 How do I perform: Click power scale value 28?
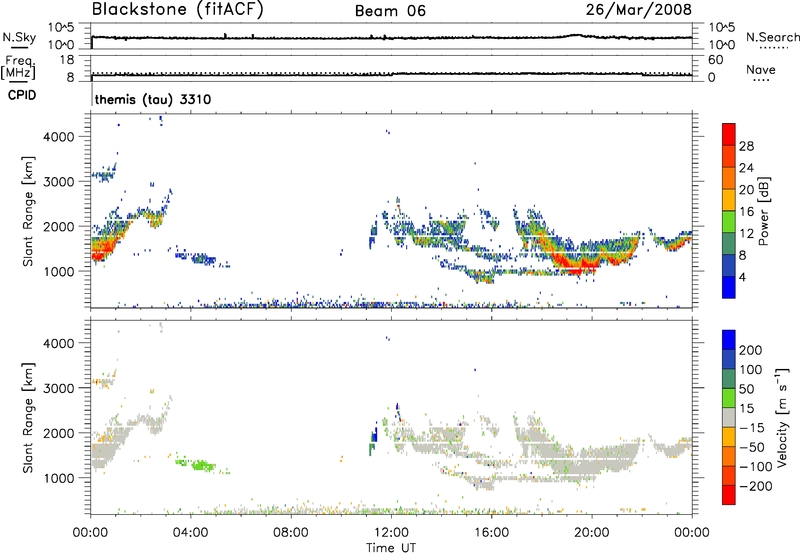746,146
